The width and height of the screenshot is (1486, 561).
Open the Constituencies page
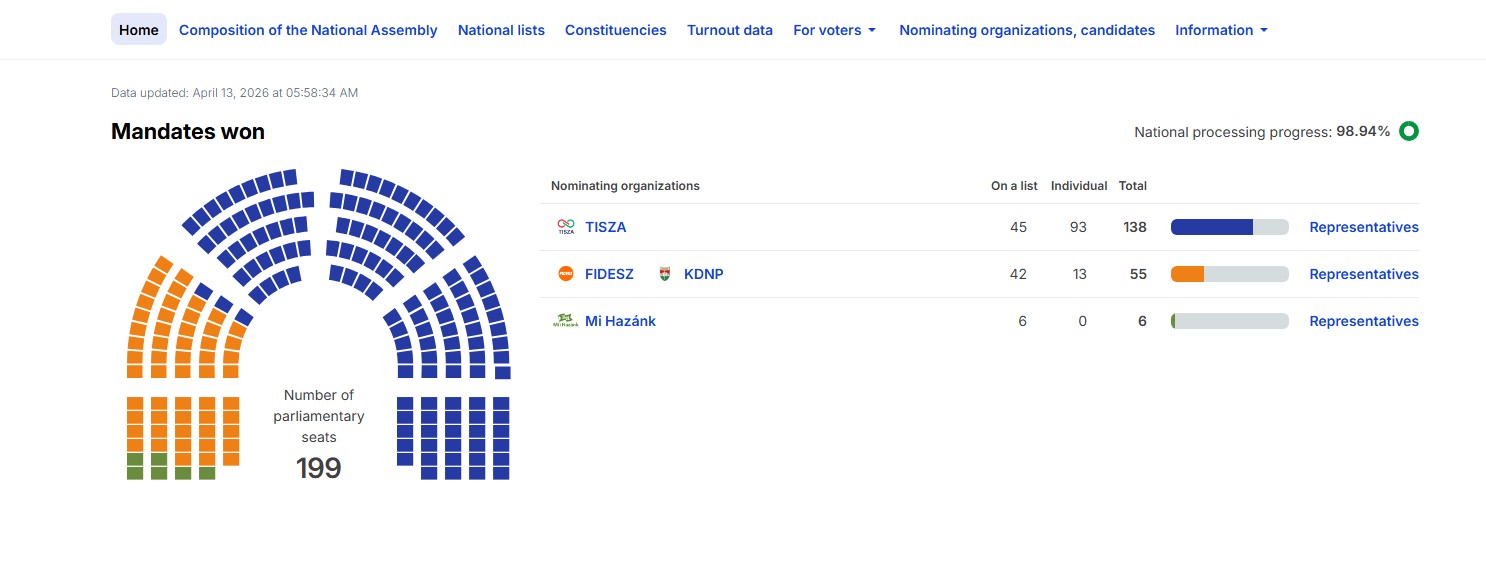click(615, 30)
